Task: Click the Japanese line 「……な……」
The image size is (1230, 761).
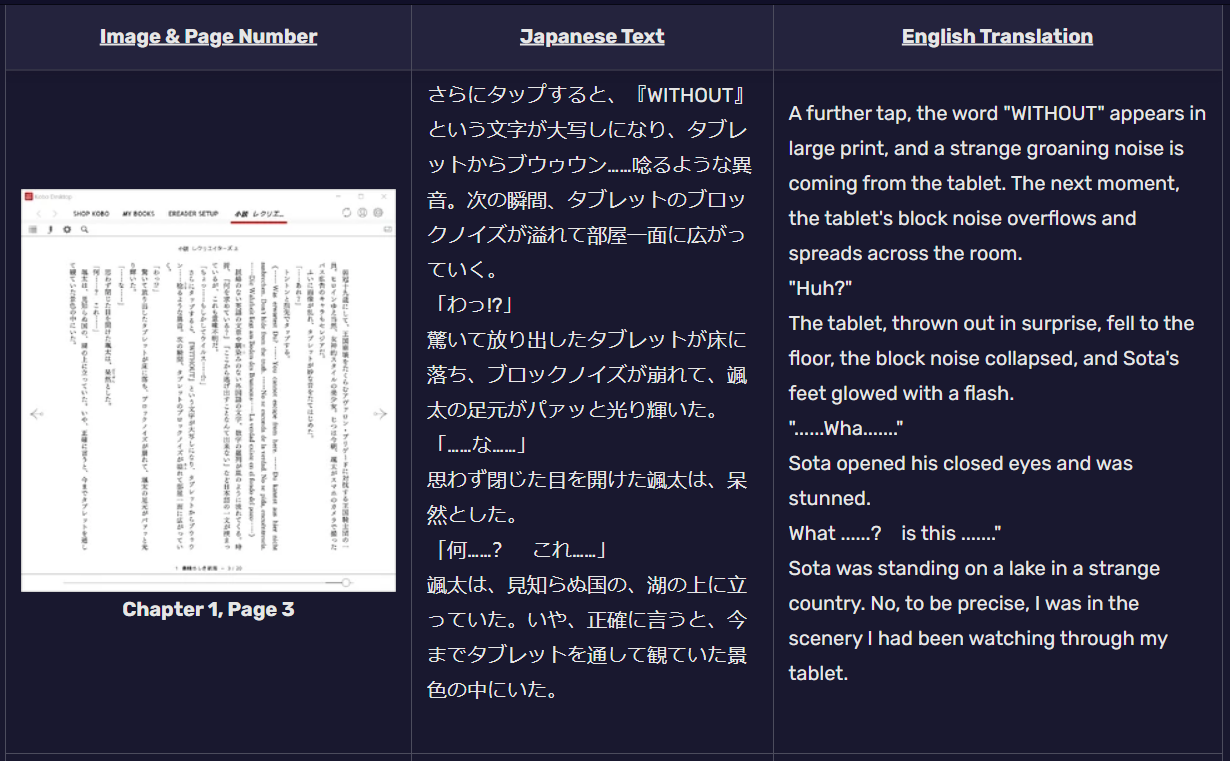Action: 476,445
